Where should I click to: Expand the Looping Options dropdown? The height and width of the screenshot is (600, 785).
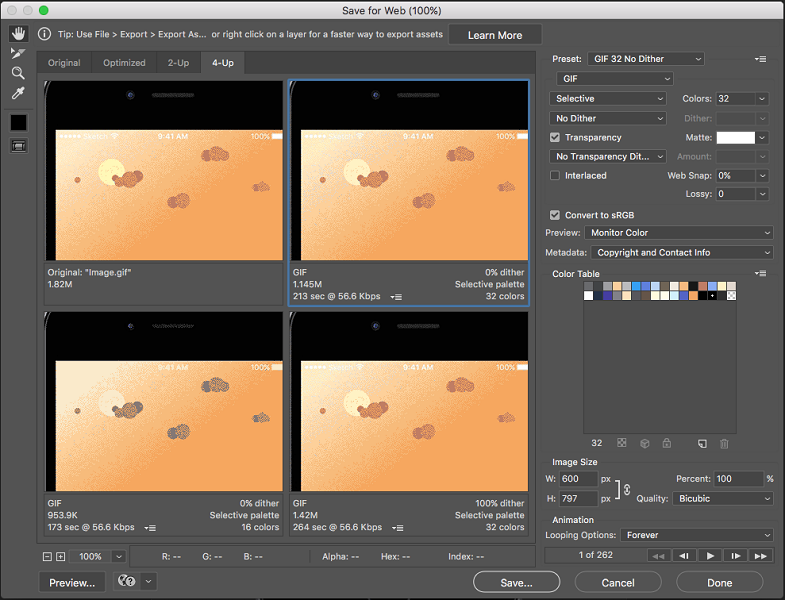point(696,535)
